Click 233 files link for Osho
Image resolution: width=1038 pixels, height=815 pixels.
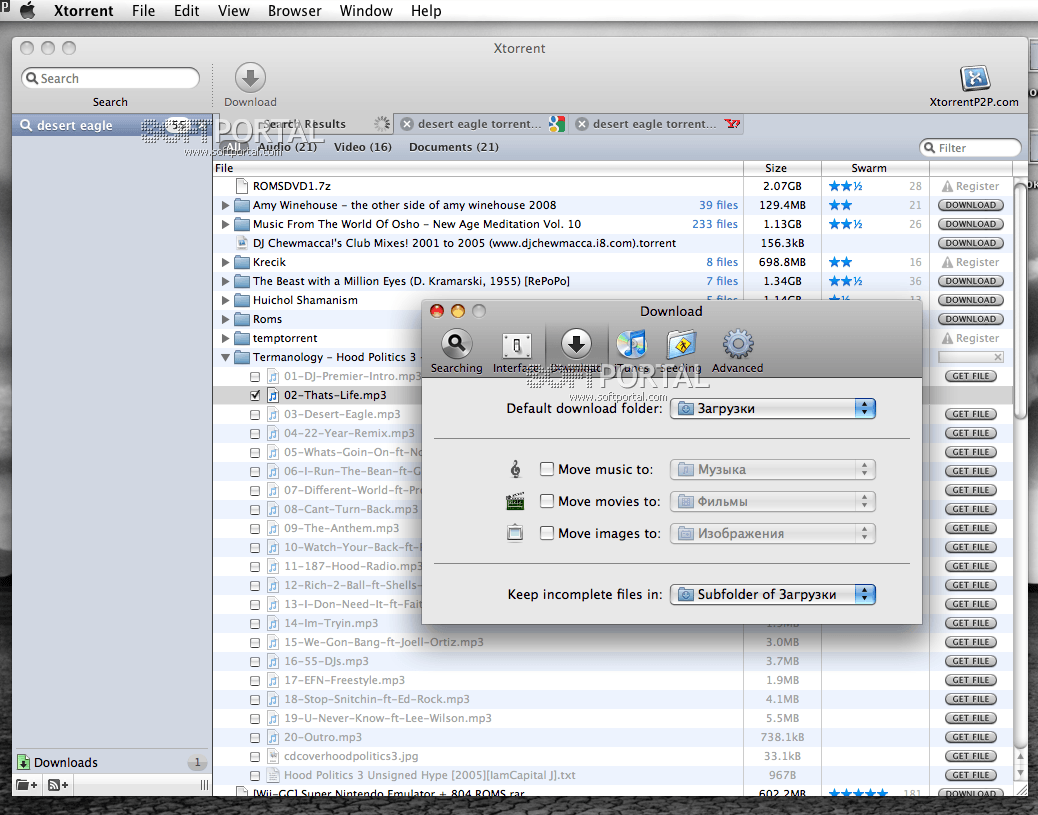715,224
